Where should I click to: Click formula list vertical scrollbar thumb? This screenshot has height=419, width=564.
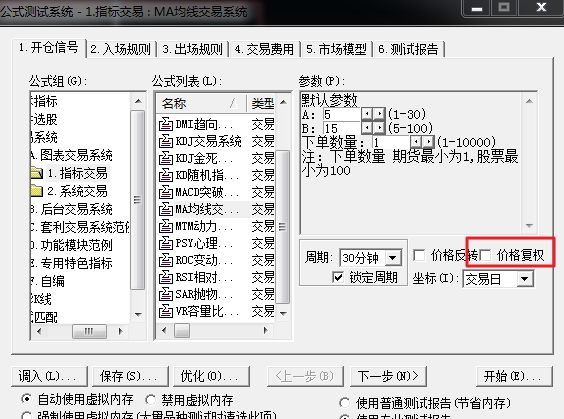pyautogui.click(x=283, y=227)
